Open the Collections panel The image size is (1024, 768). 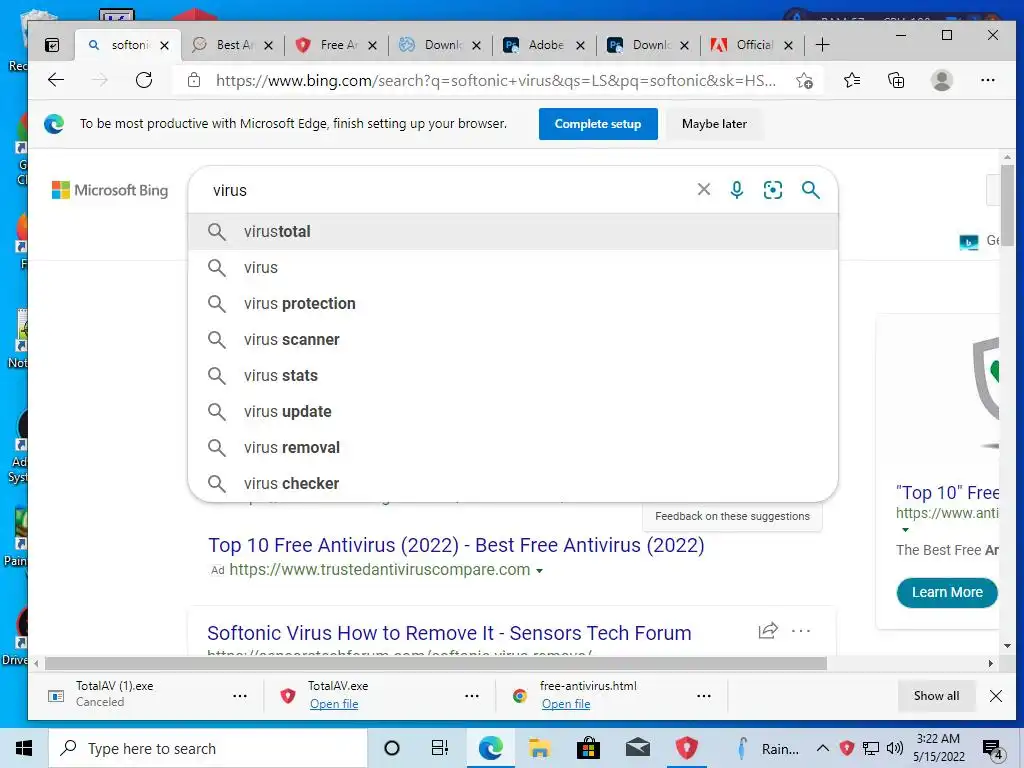(896, 80)
